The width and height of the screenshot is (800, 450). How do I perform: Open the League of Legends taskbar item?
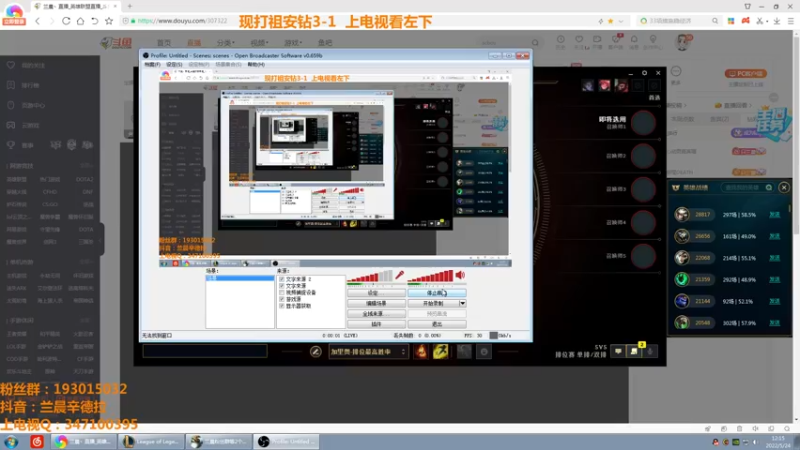click(152, 442)
